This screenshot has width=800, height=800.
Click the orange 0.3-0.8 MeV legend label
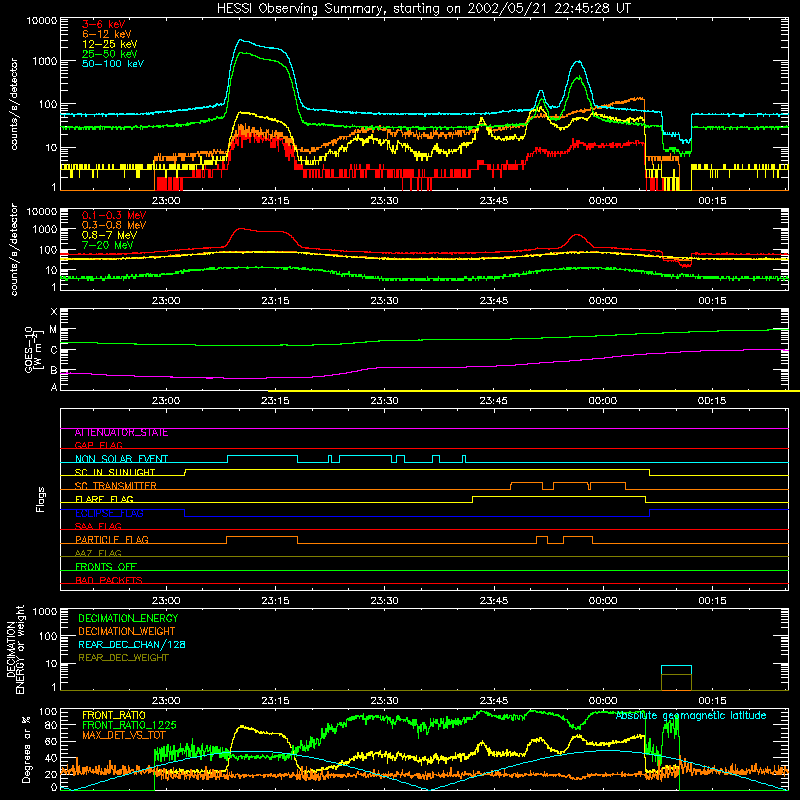click(114, 225)
